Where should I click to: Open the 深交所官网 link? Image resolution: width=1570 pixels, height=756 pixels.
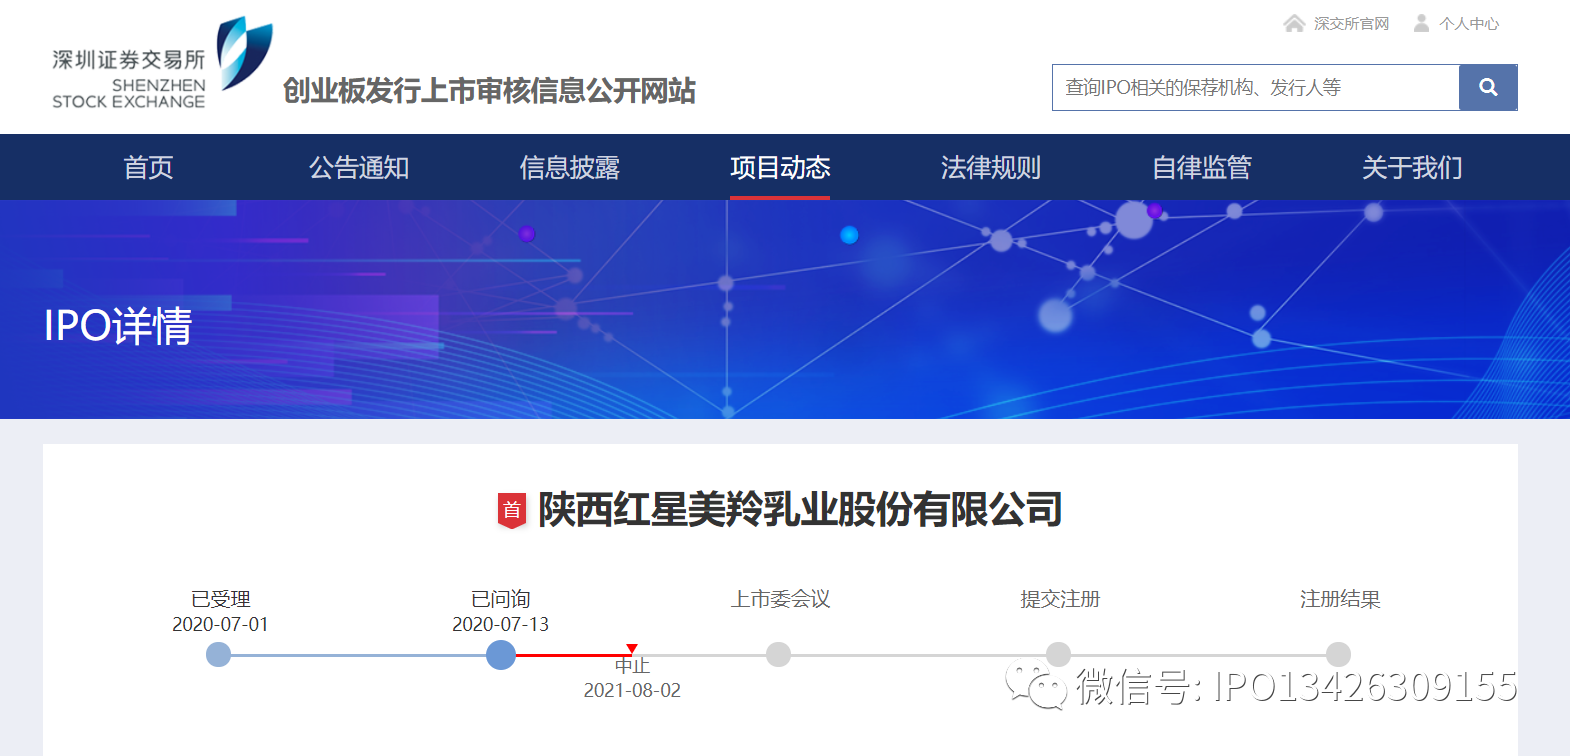coord(1351,24)
